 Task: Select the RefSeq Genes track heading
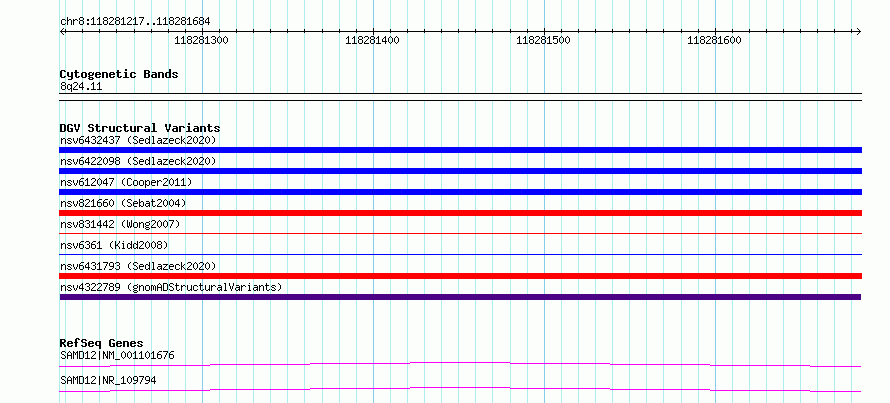point(102,343)
